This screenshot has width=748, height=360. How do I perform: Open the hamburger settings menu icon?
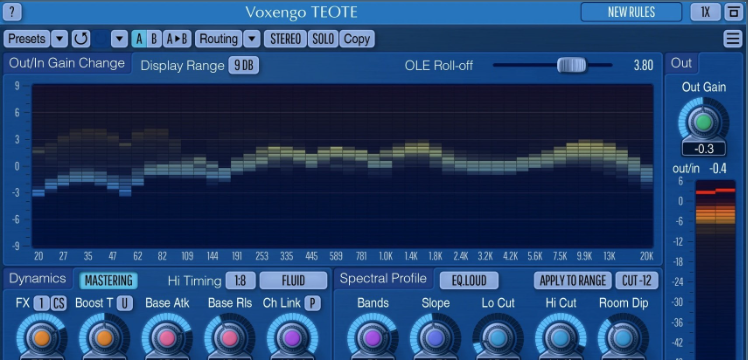[x=733, y=39]
